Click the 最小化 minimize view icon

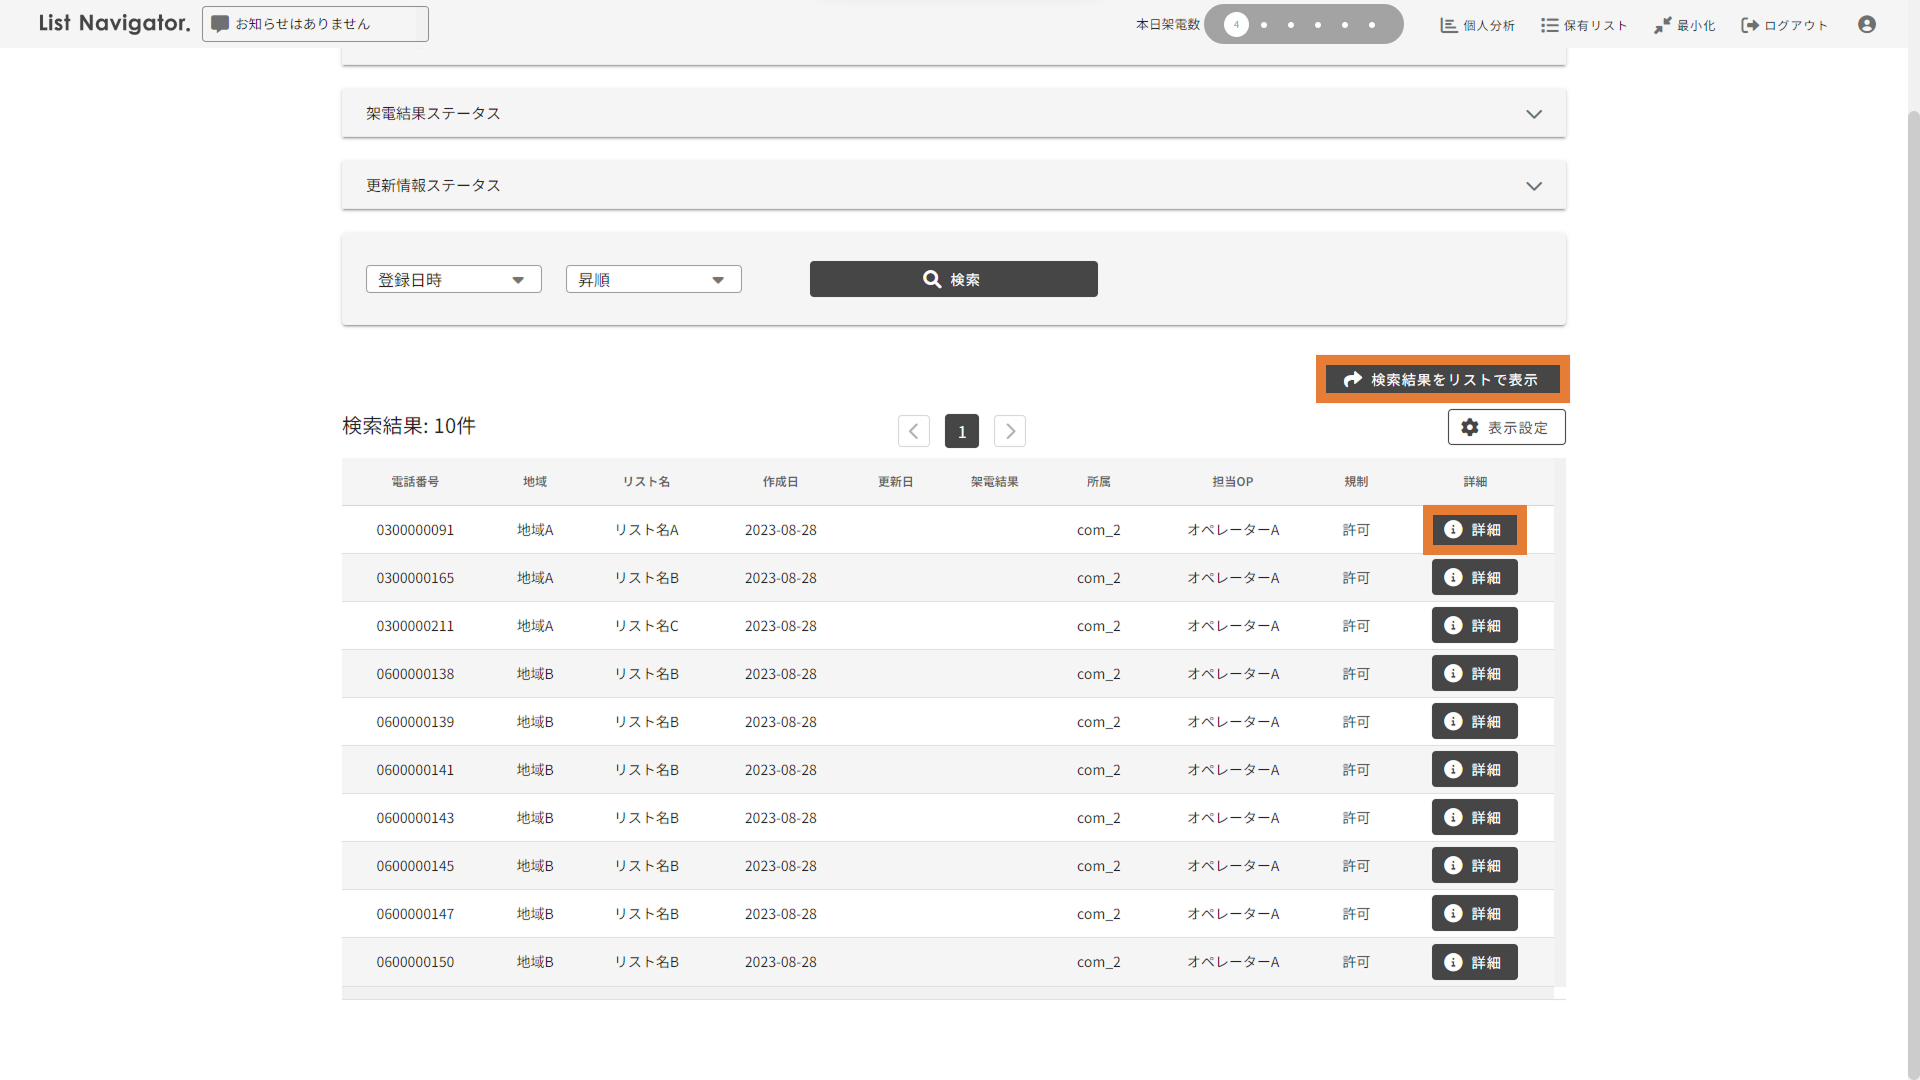1663,25
